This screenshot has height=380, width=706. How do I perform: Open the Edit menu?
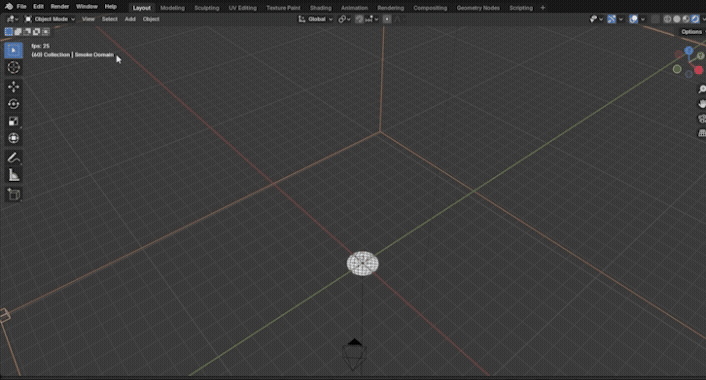[38, 7]
